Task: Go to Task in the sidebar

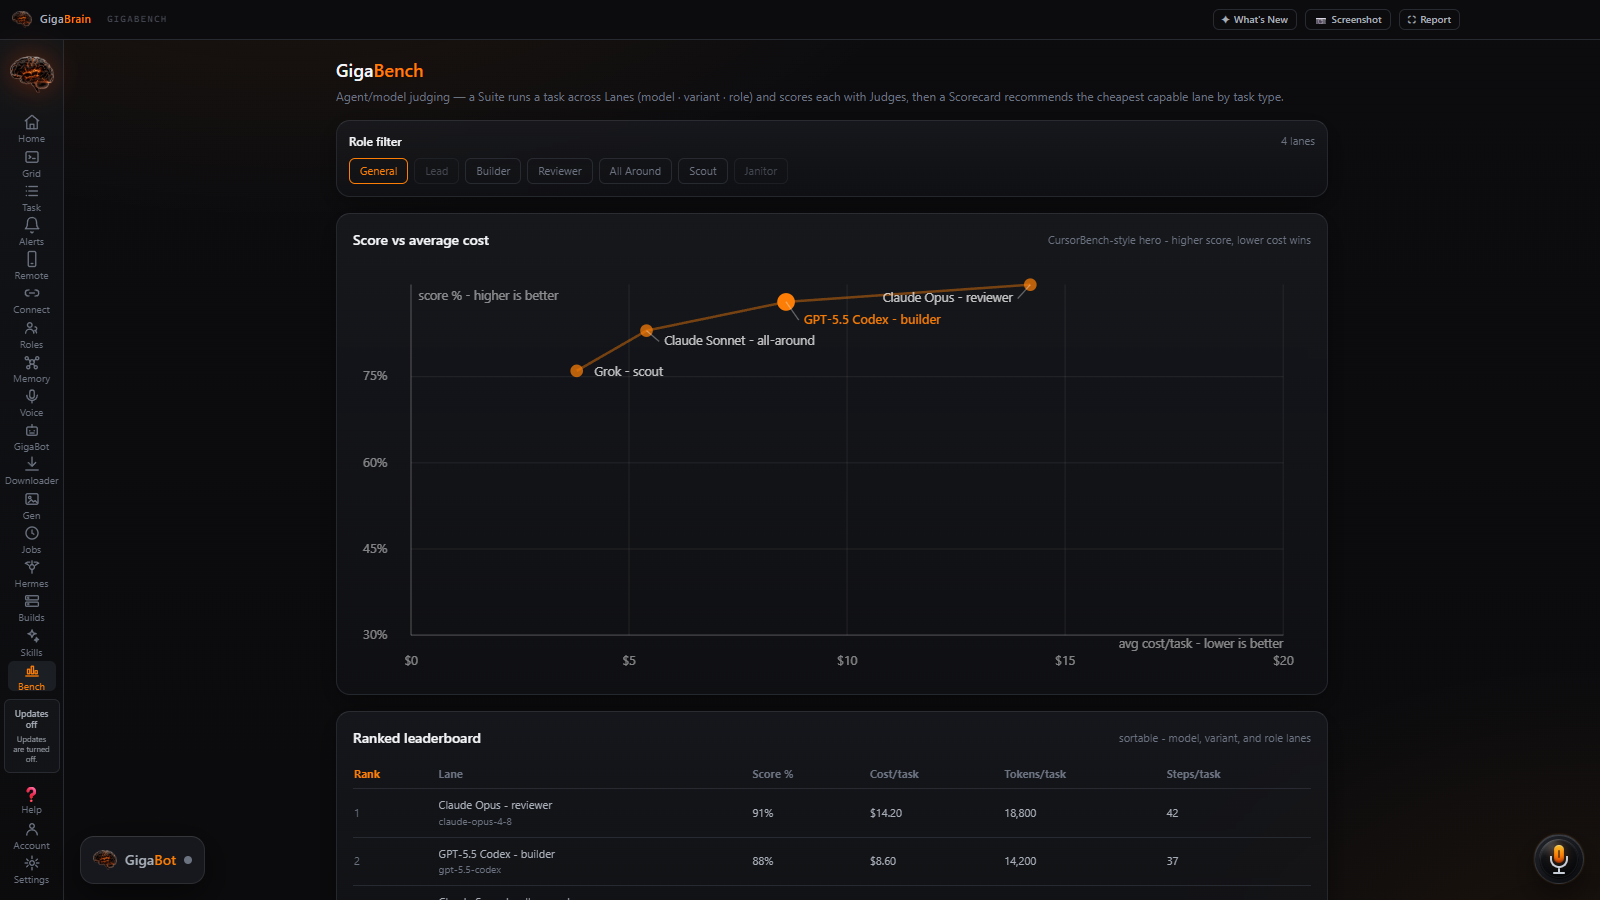Action: click(32, 197)
